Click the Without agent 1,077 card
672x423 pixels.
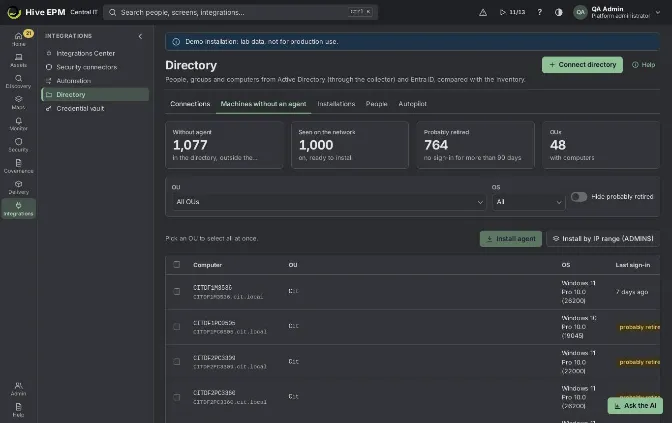224,145
